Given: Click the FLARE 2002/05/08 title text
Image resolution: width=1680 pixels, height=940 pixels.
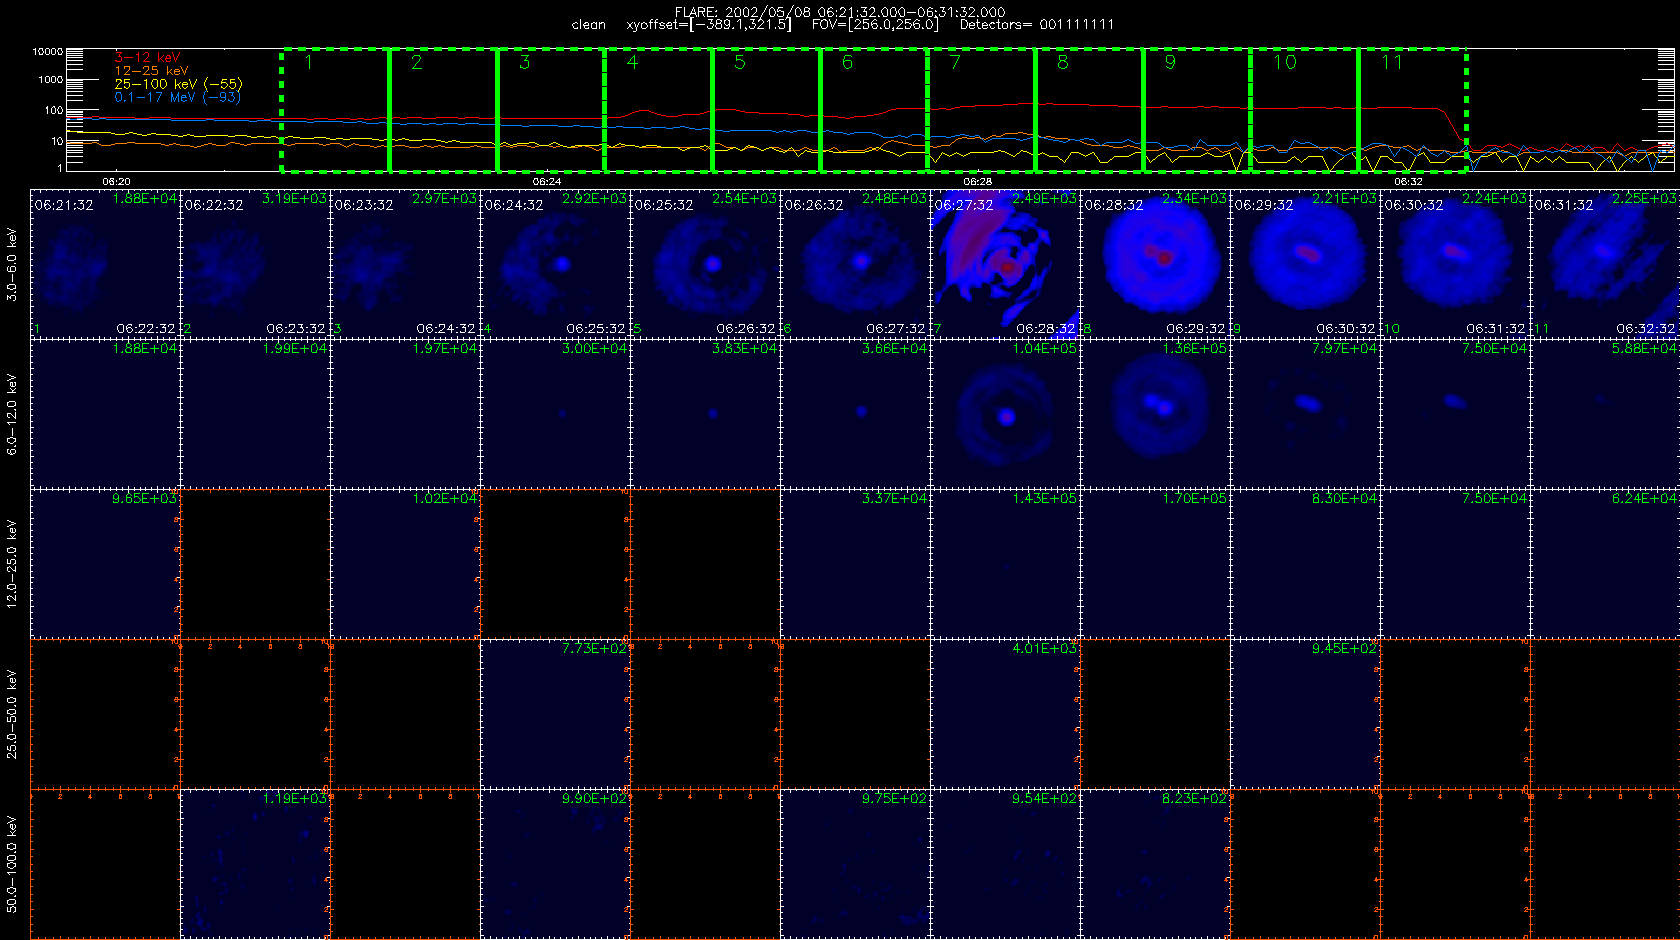Looking at the screenshot, I should [840, 12].
